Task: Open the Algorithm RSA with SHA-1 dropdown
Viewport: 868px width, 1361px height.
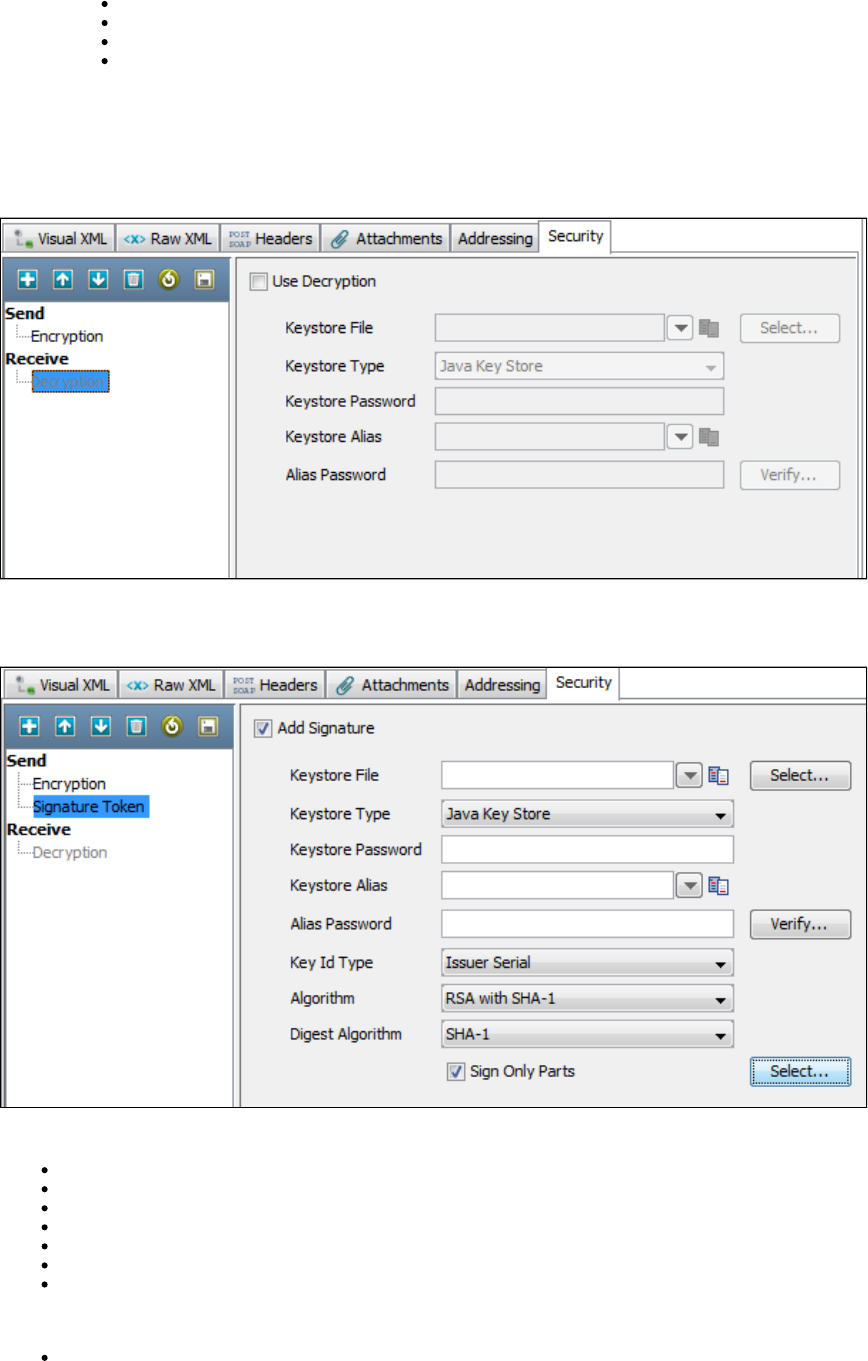Action: (587, 998)
